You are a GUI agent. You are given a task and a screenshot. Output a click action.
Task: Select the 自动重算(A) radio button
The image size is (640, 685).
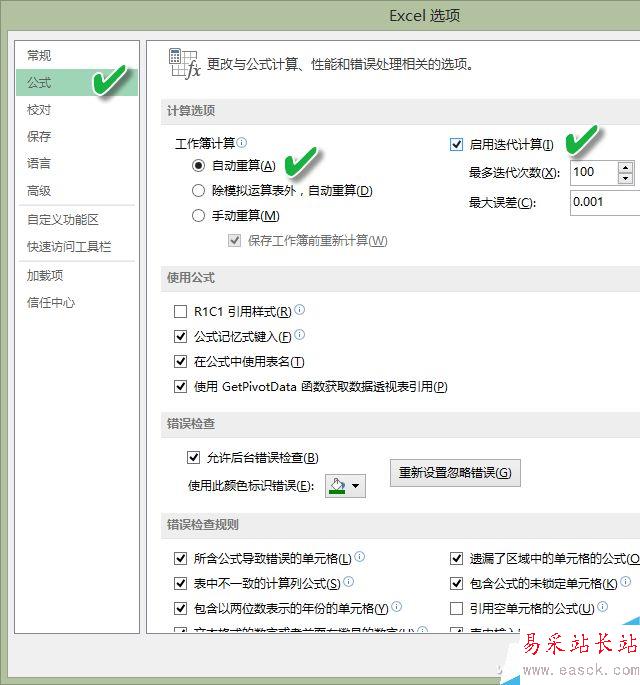tap(198, 166)
